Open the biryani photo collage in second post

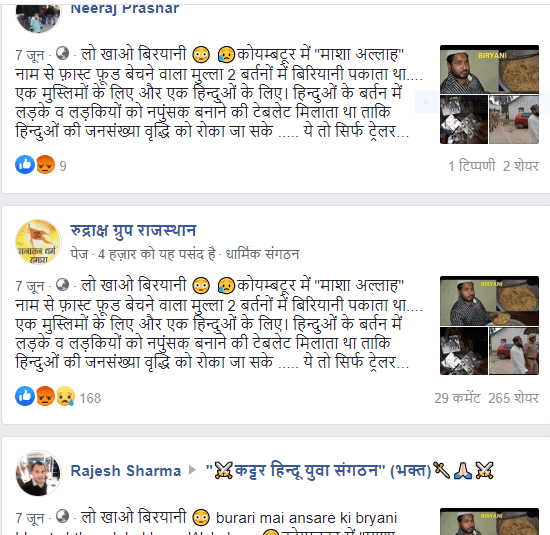(x=489, y=326)
